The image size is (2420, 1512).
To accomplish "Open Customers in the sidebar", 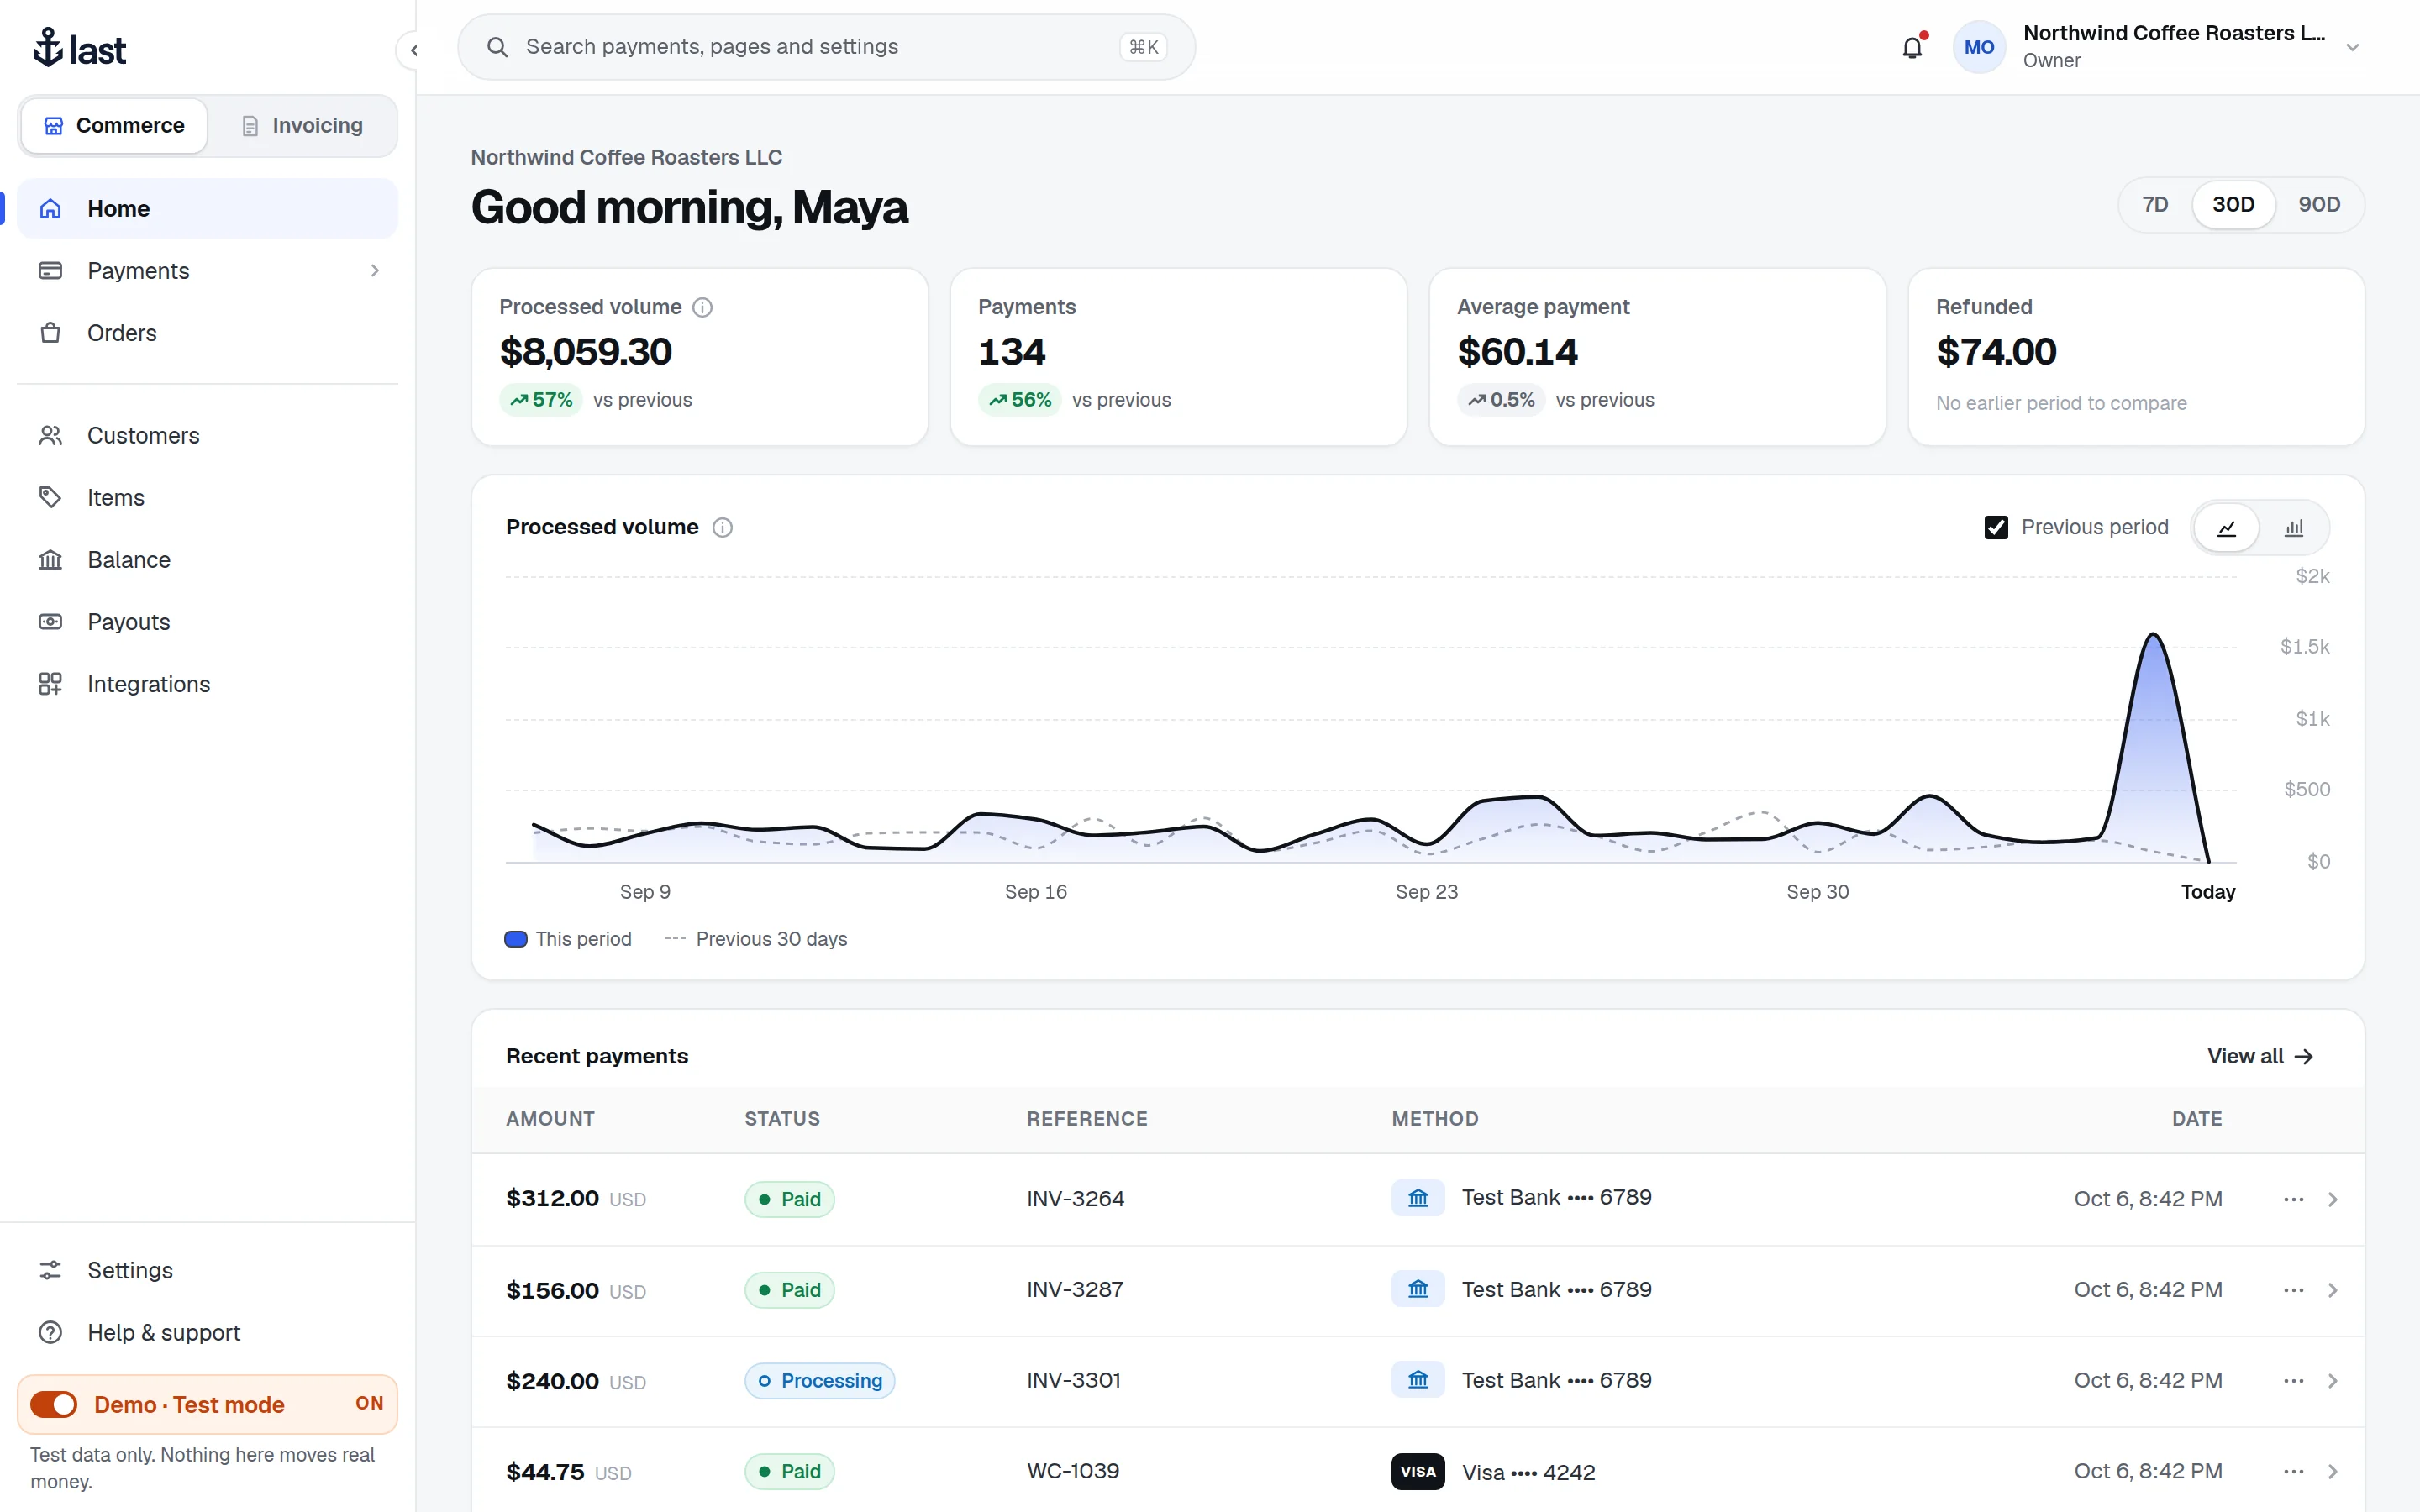I will 207,436.
